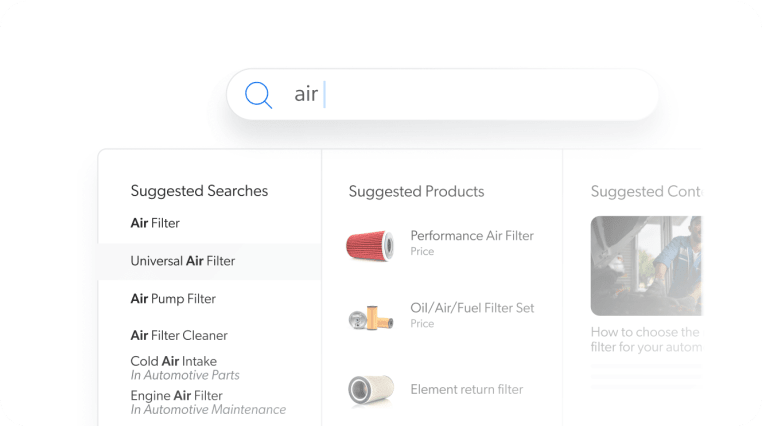Click the magnifying glass search icon
Screen dimensions: 762x426
(x=259, y=95)
